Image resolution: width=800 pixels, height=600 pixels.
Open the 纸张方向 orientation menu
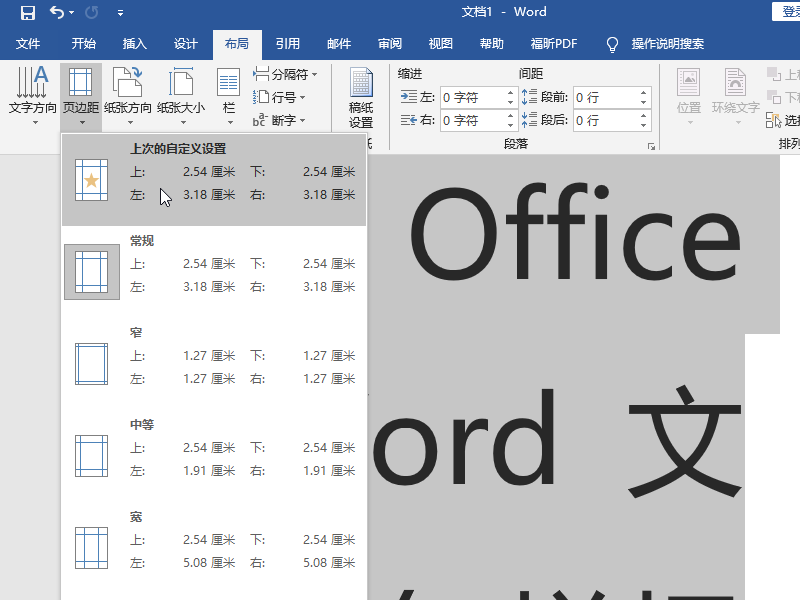(128, 96)
